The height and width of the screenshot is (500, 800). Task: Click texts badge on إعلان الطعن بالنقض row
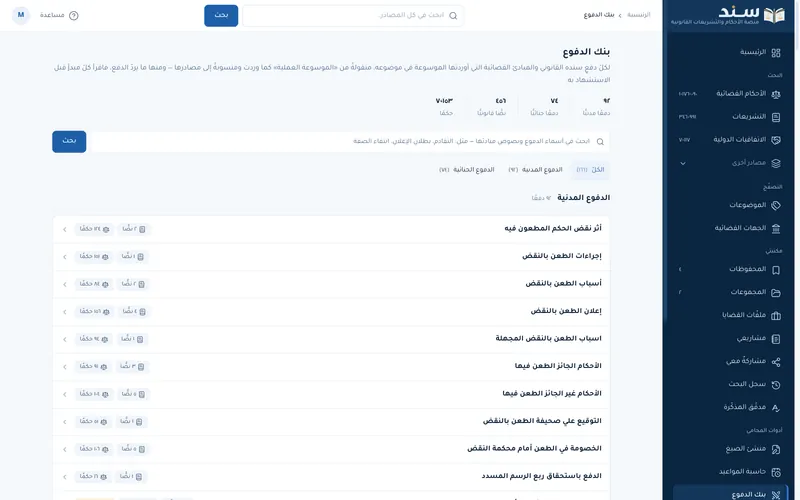click(x=134, y=311)
